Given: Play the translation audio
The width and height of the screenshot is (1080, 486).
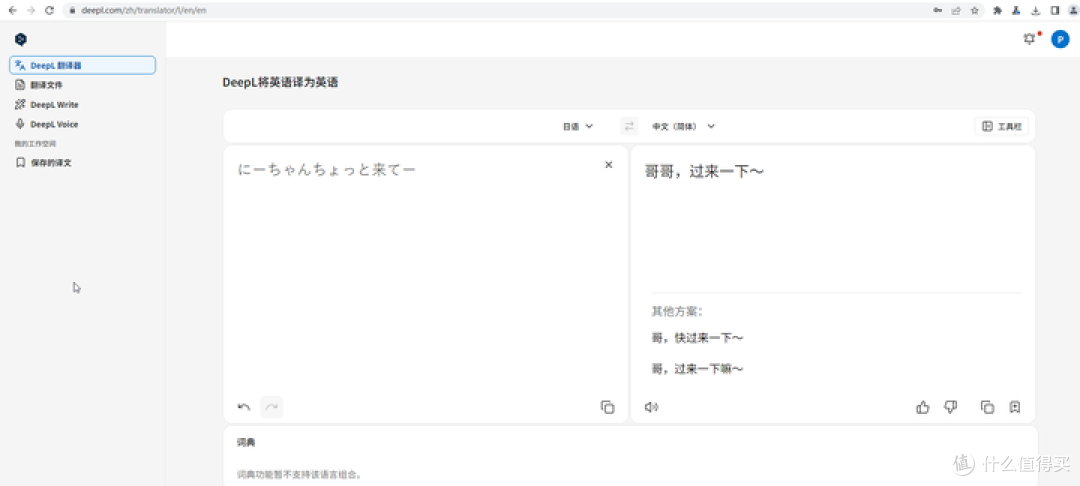Looking at the screenshot, I should pyautogui.click(x=652, y=408).
